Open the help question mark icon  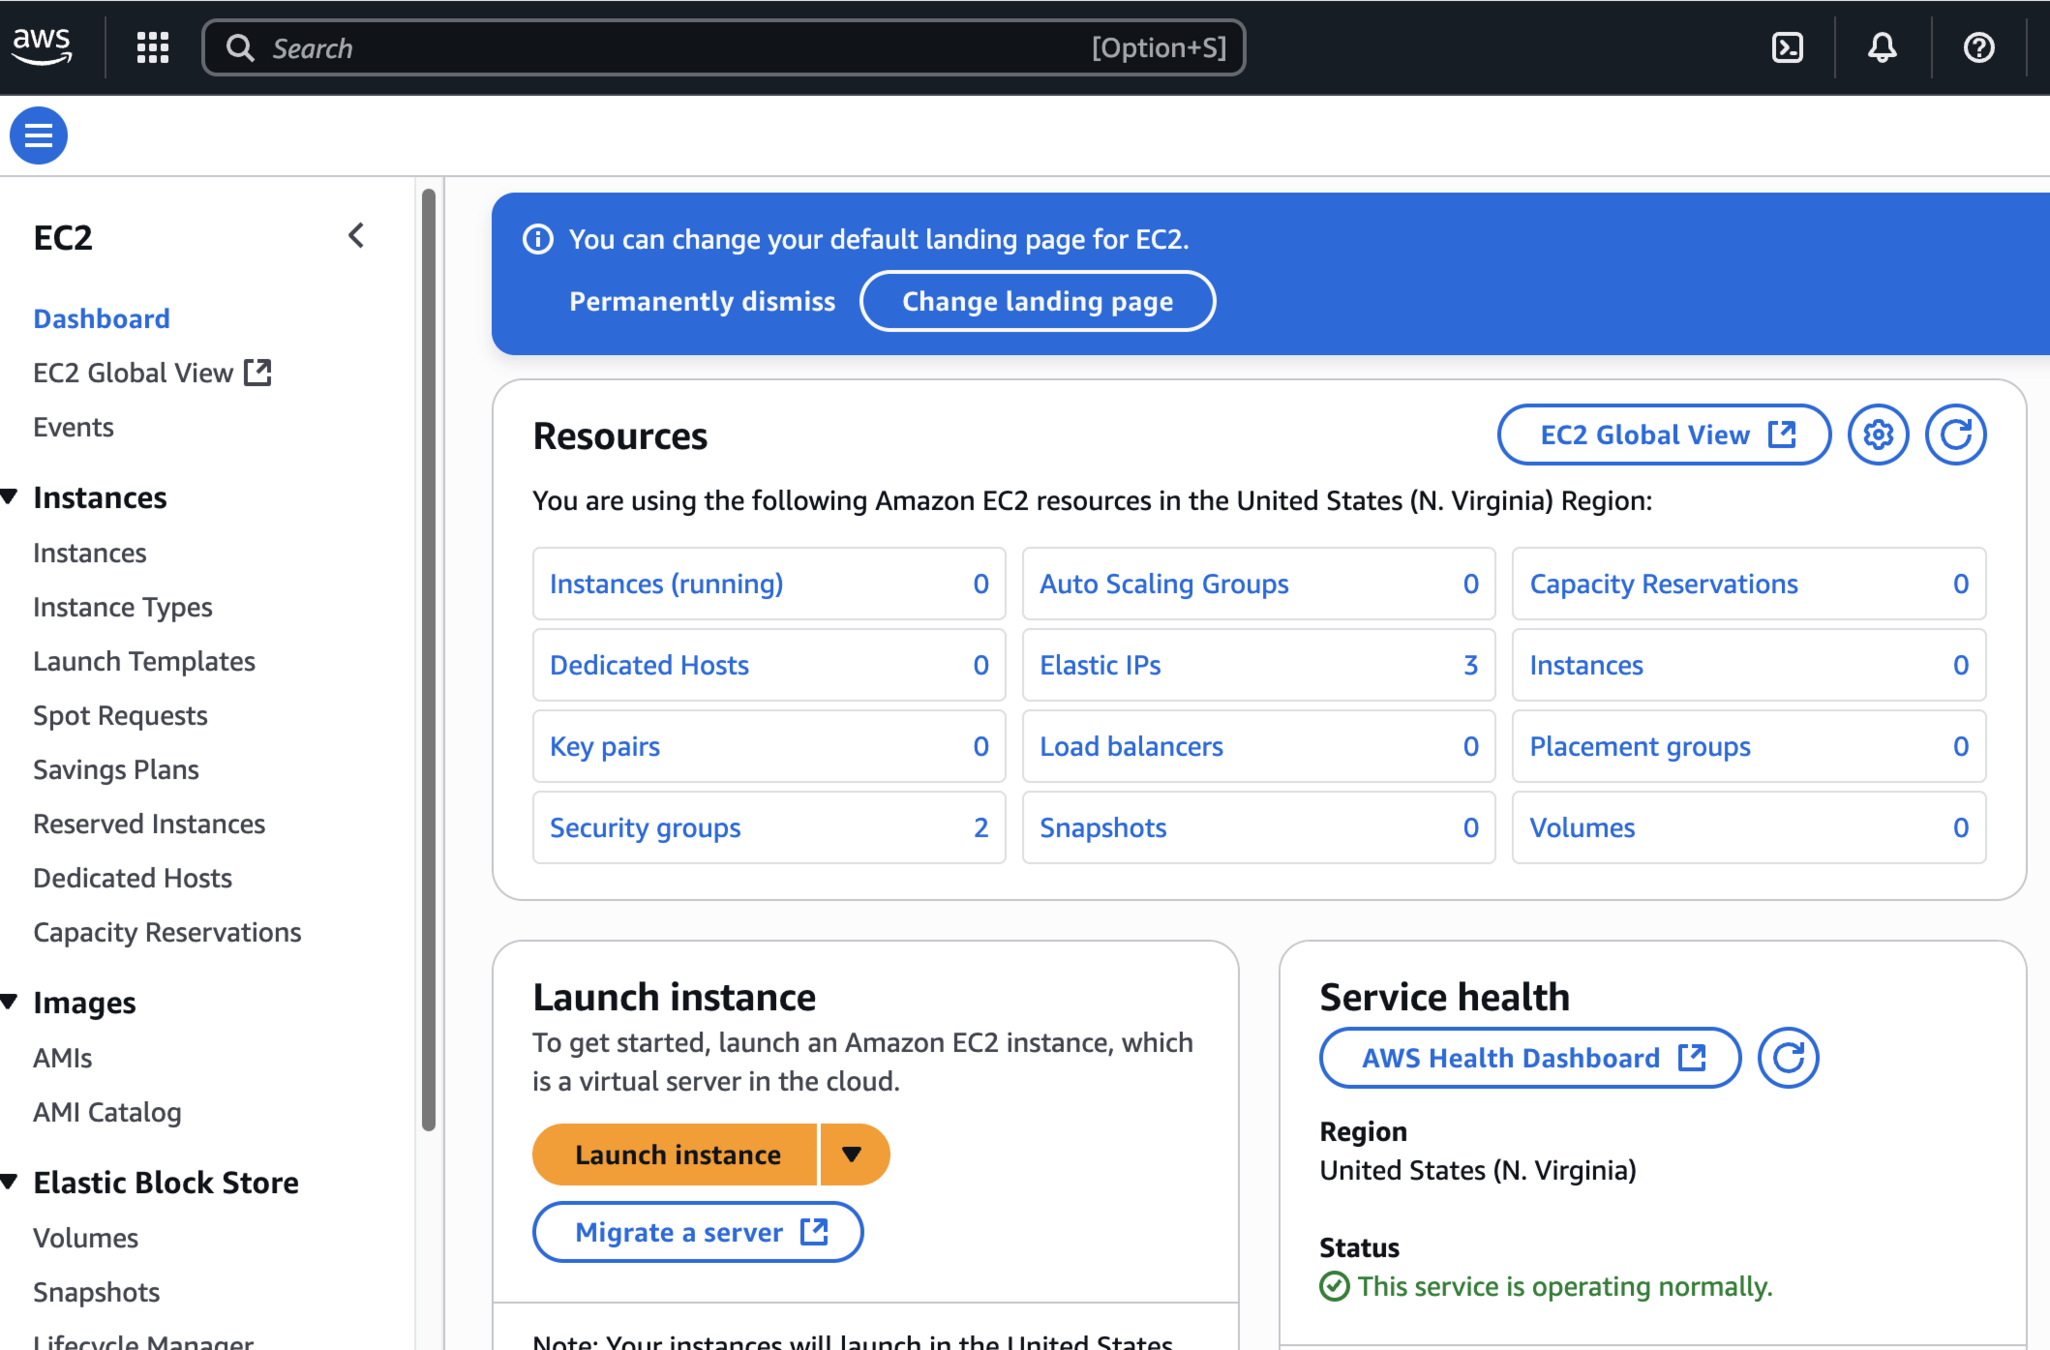pos(1978,47)
